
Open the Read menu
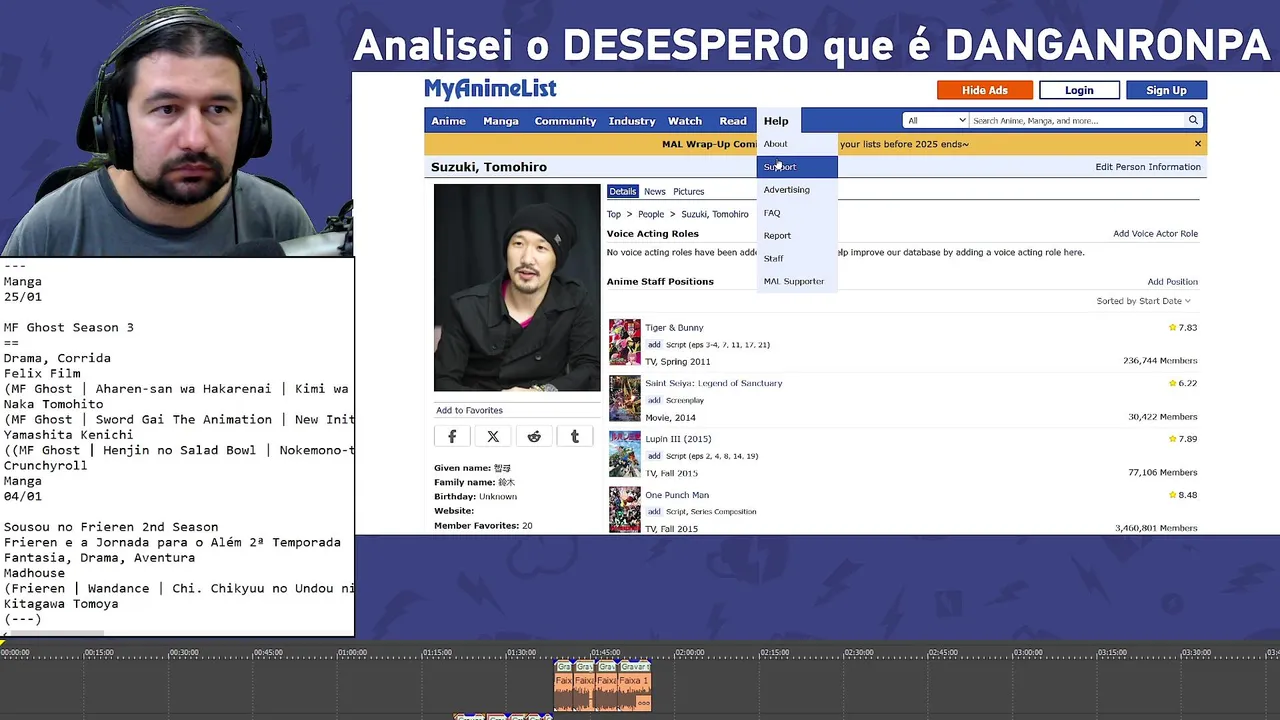(x=733, y=121)
